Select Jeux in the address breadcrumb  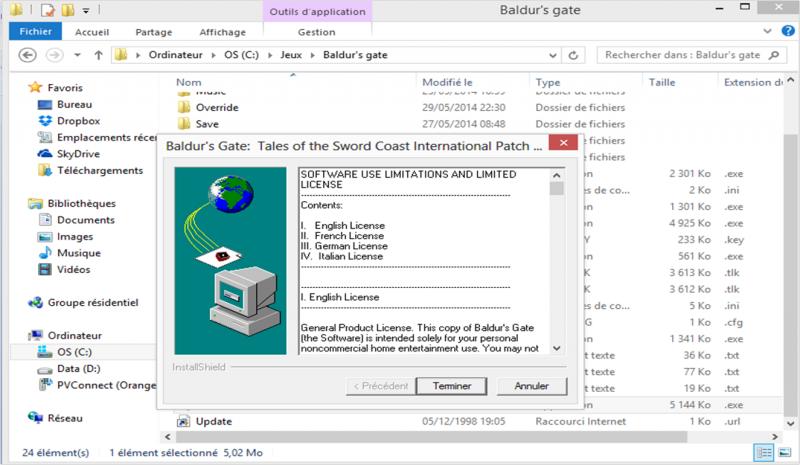click(x=291, y=55)
